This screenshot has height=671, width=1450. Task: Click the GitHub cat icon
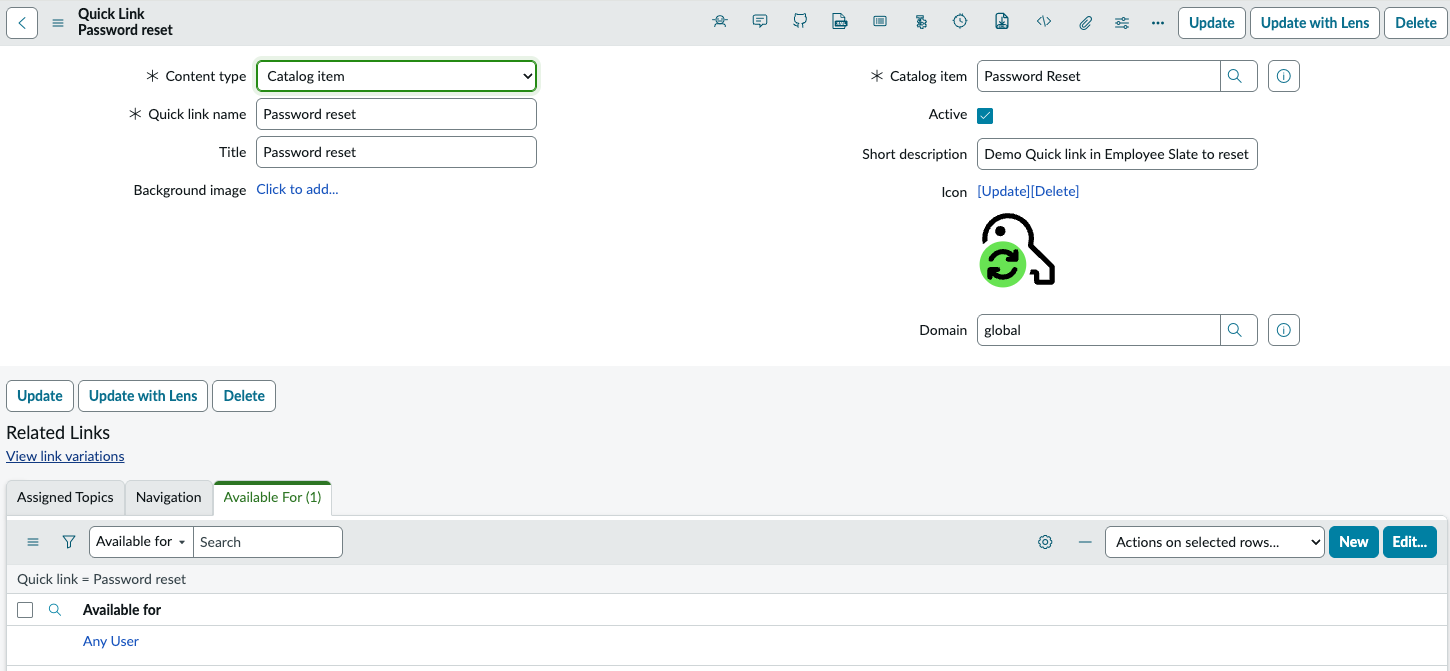[x=800, y=22]
